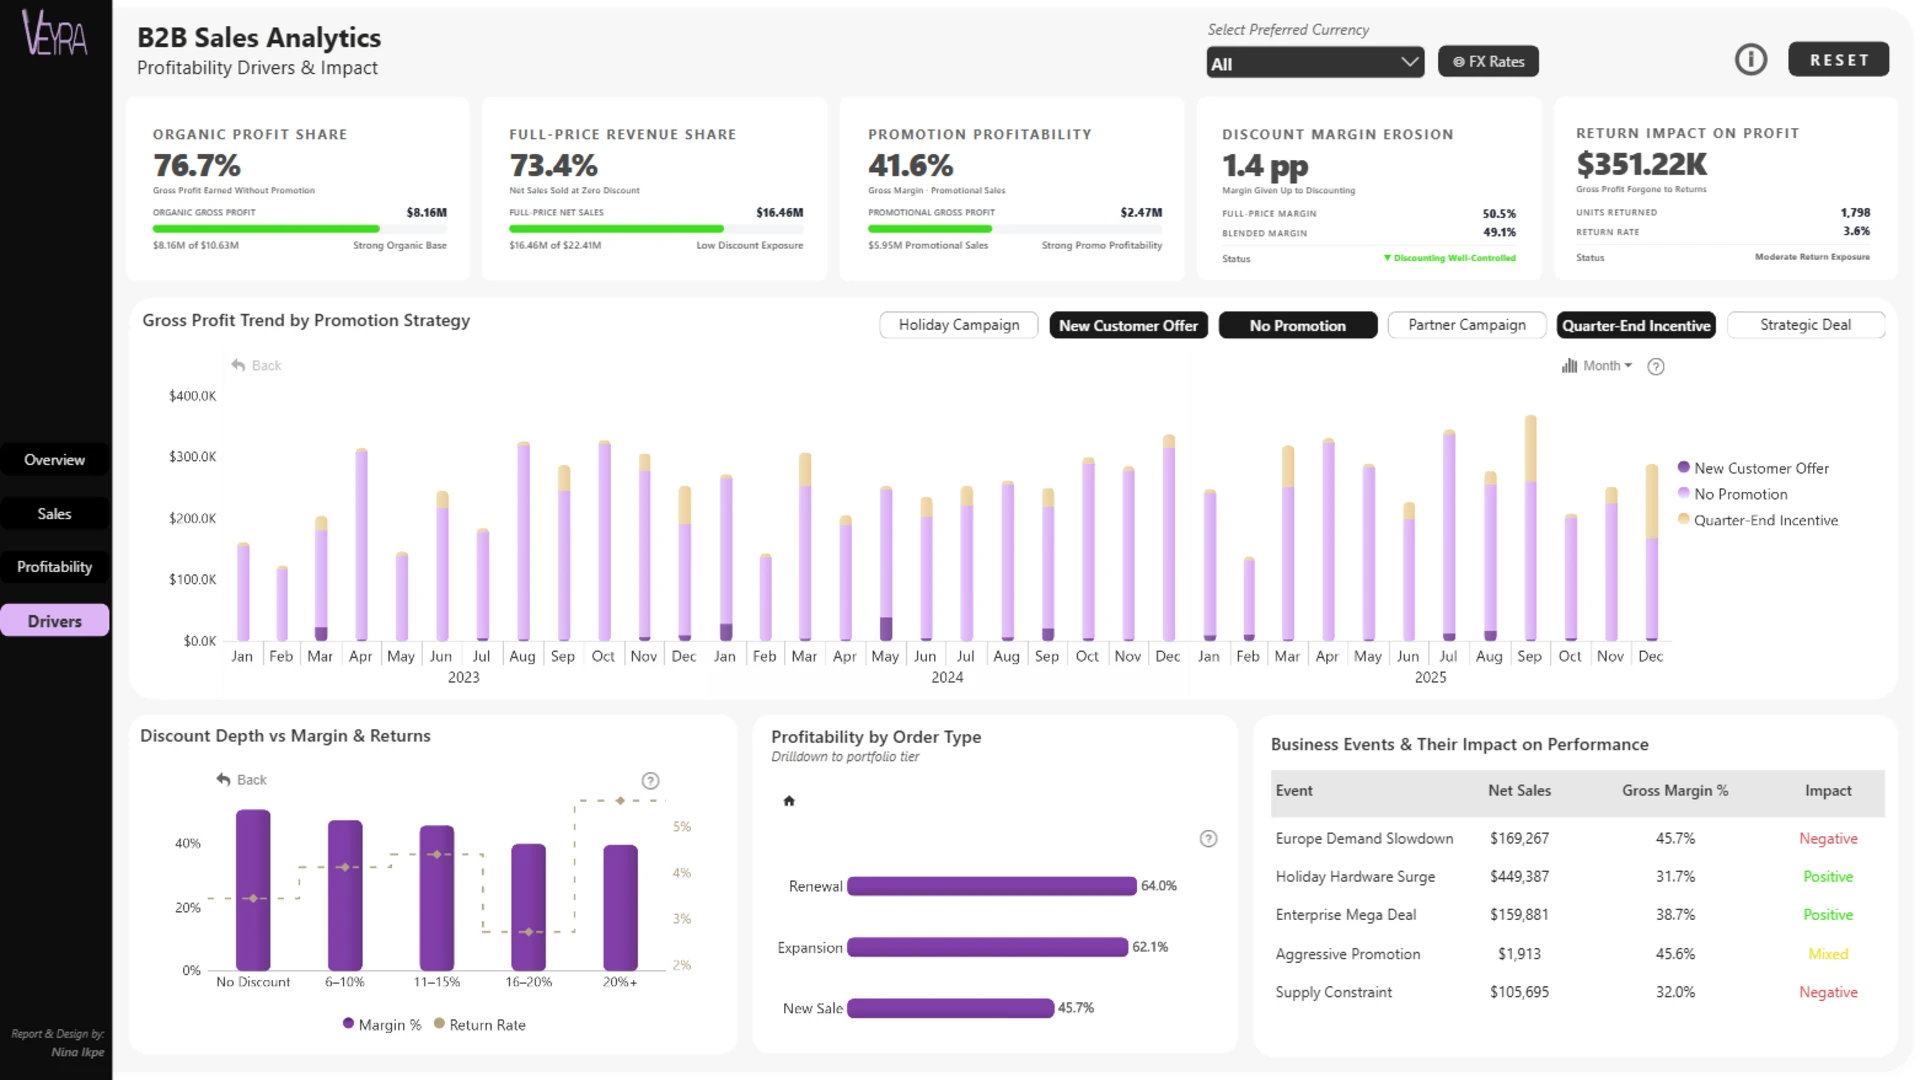Toggle the Holiday Campaign filter
This screenshot has width=1920, height=1080.
[x=959, y=325]
